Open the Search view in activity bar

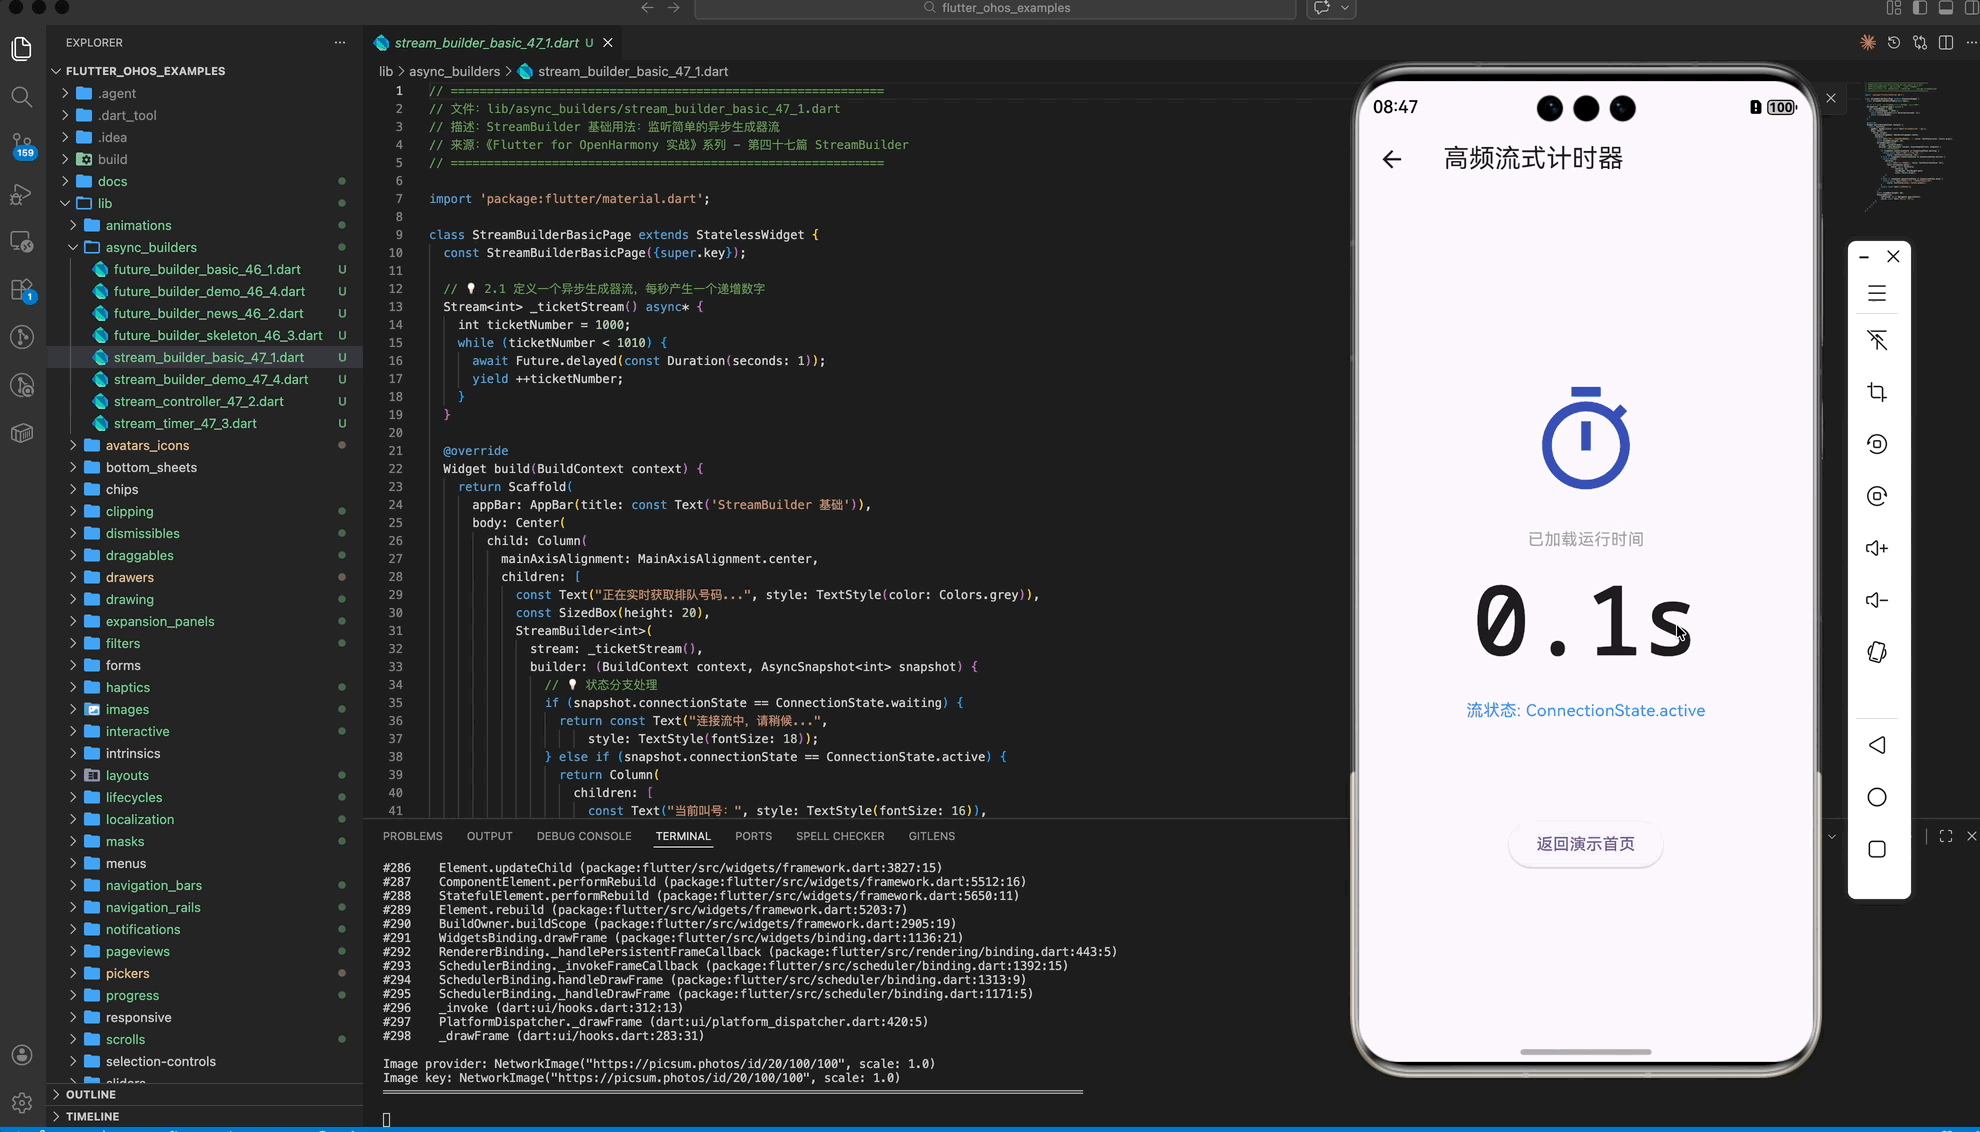[x=21, y=97]
